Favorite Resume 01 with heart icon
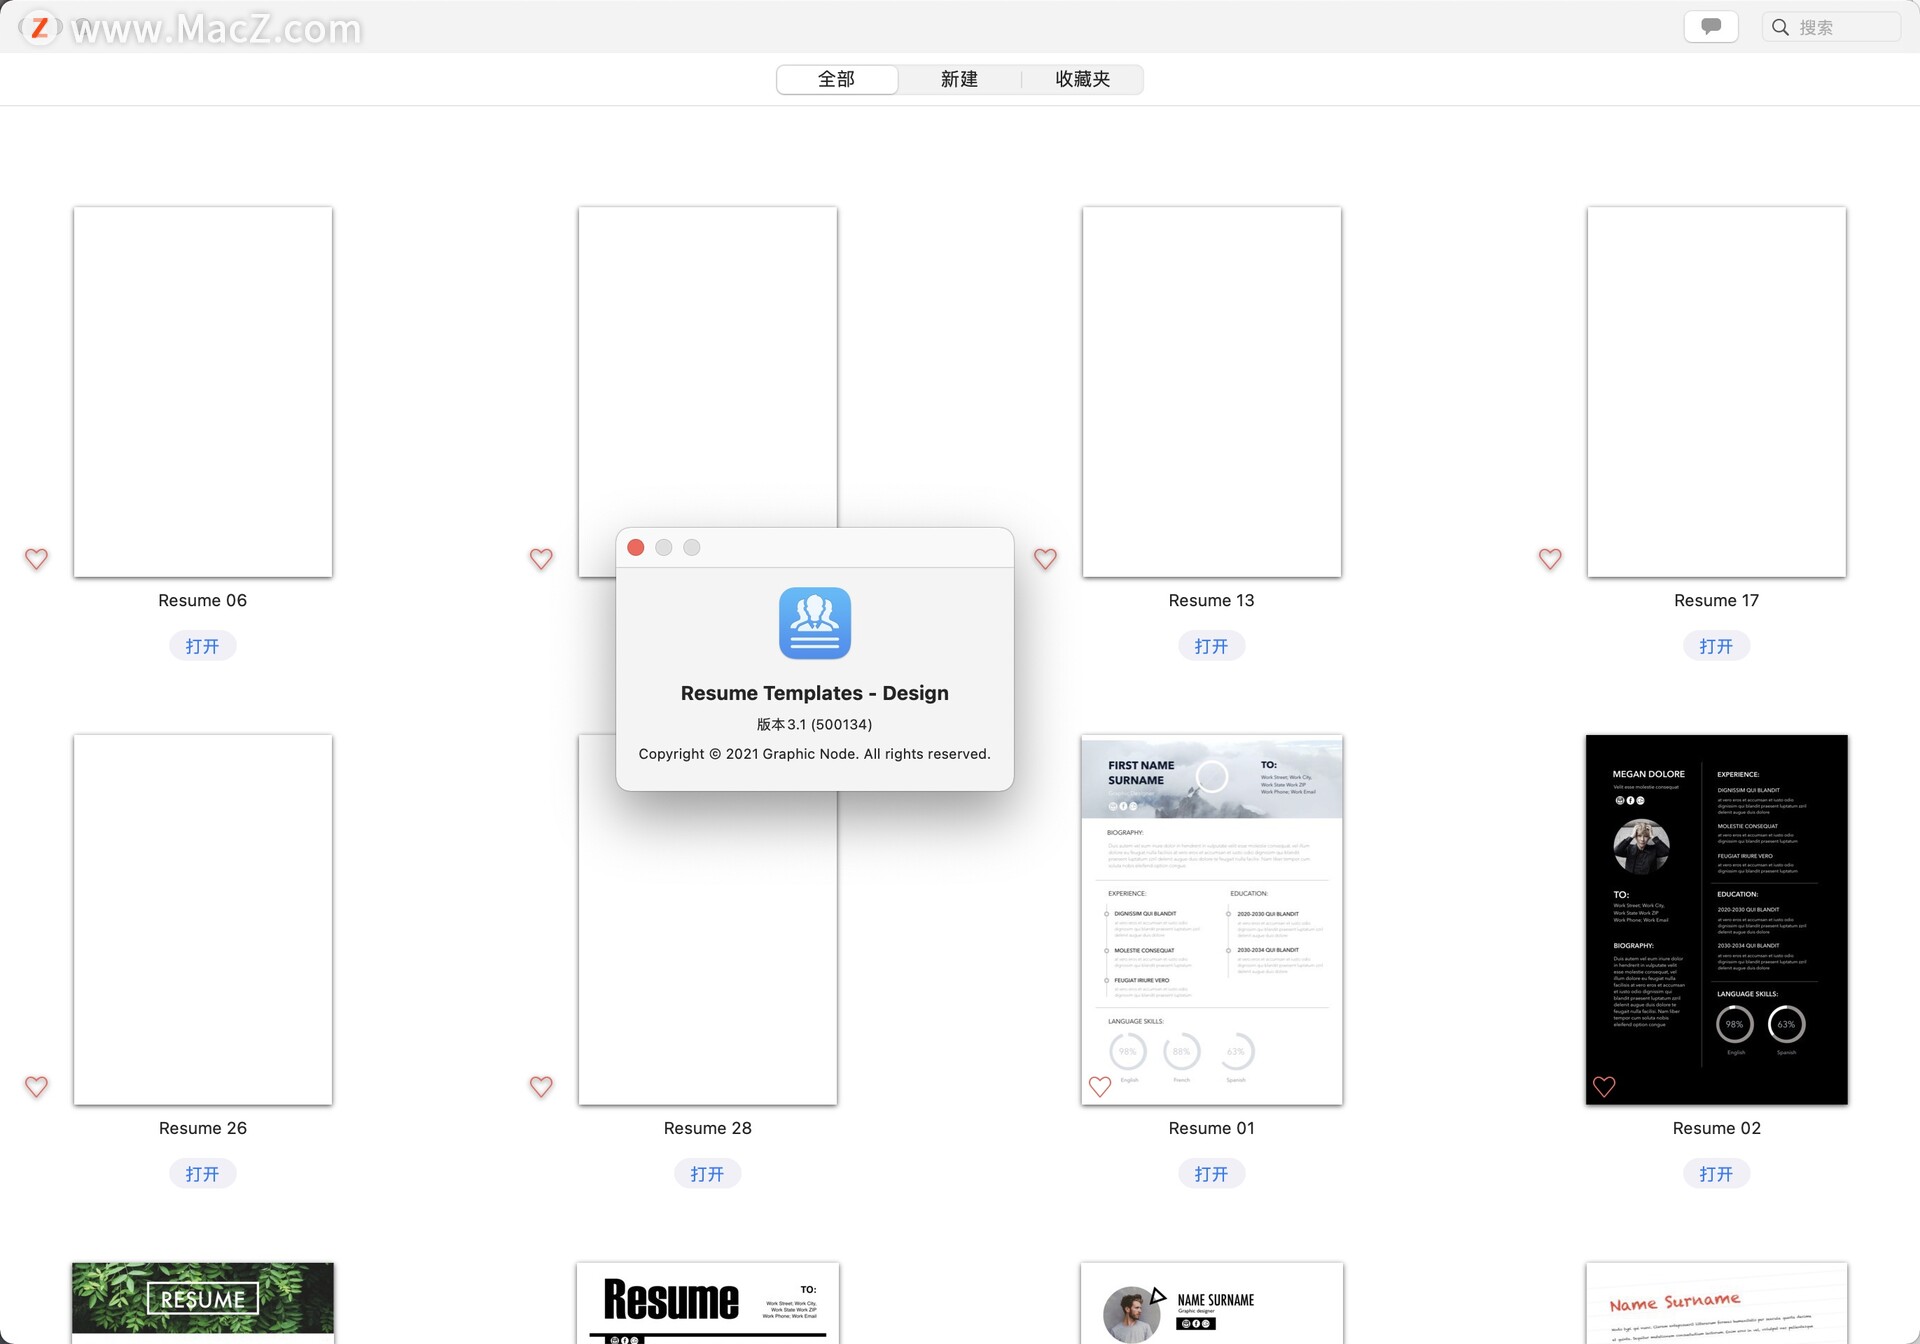The height and width of the screenshot is (1344, 1920). click(x=1100, y=1087)
